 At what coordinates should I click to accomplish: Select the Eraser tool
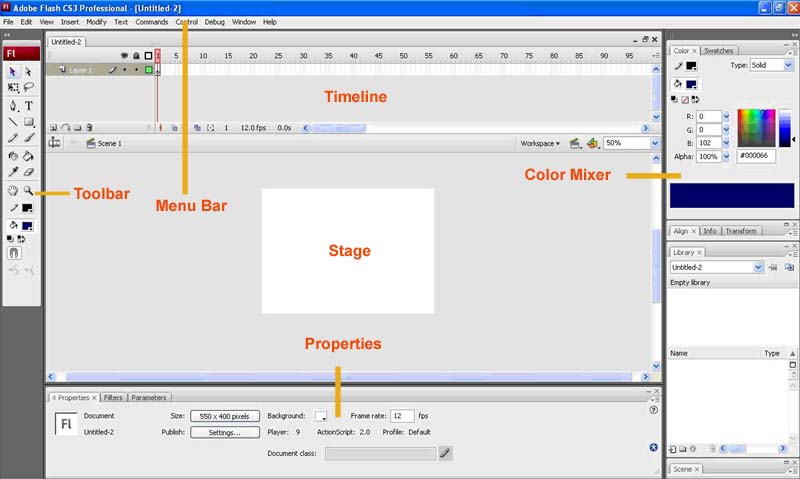tap(29, 172)
